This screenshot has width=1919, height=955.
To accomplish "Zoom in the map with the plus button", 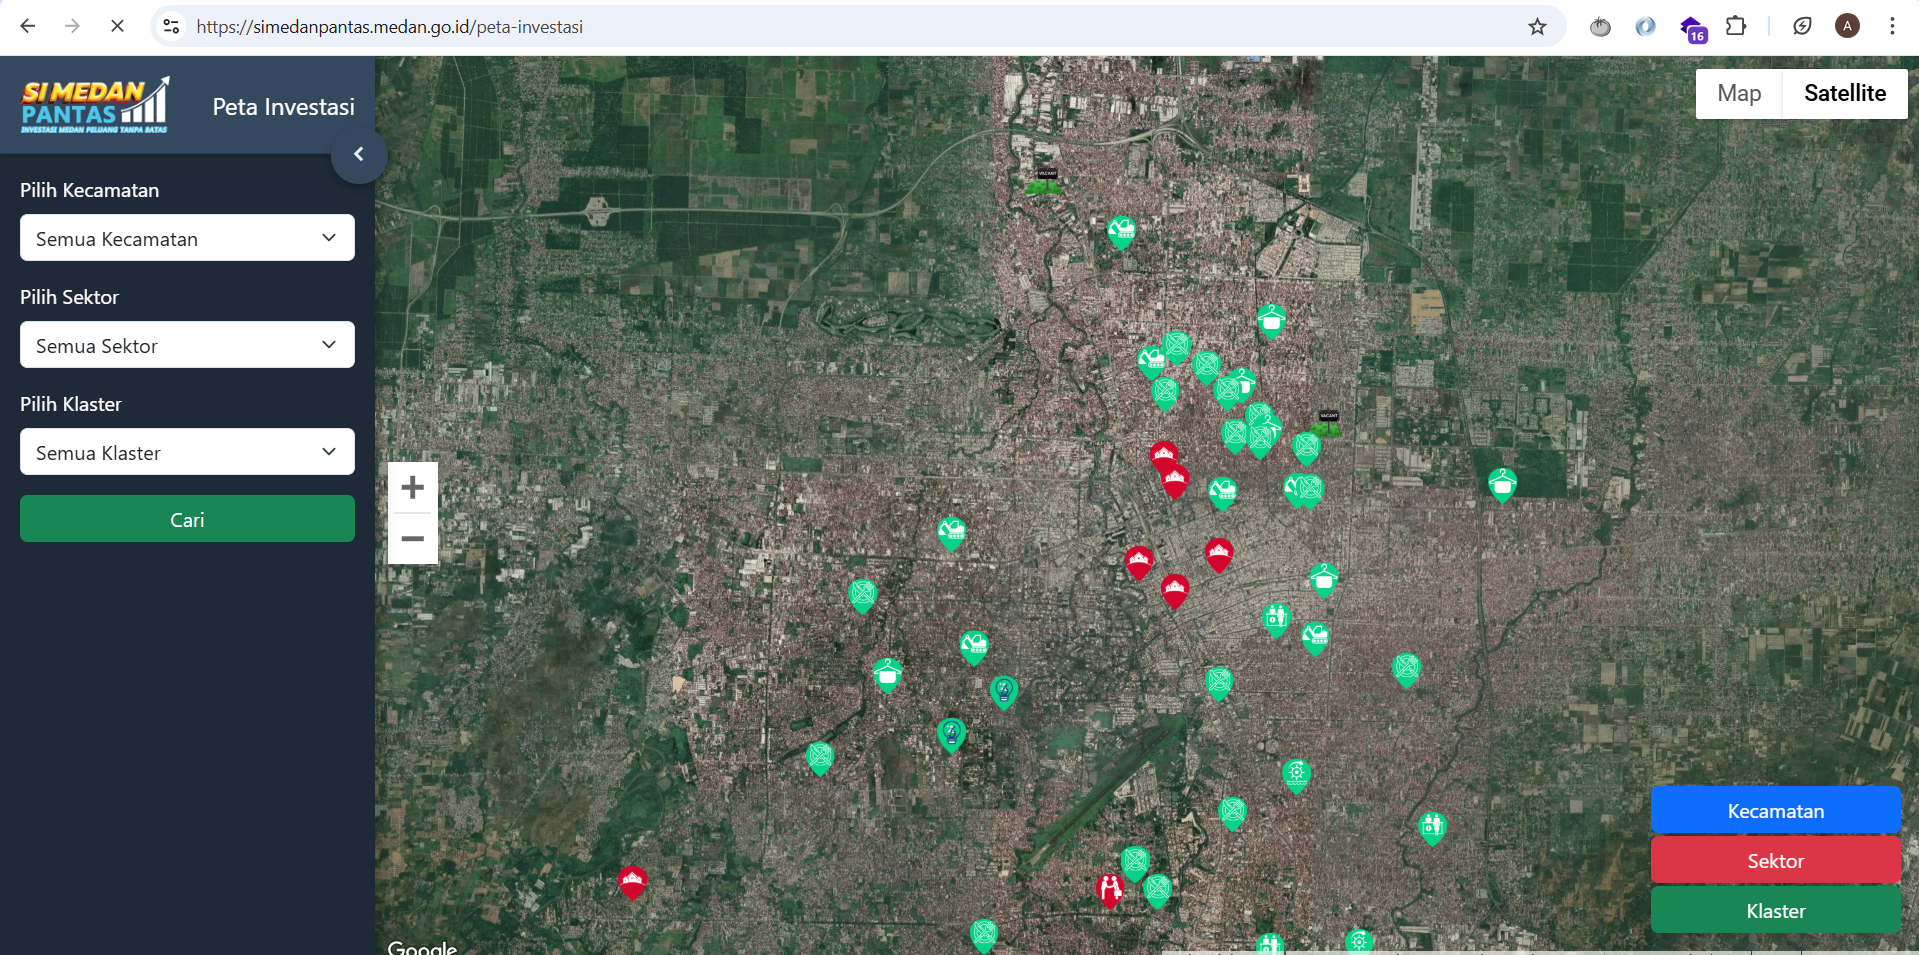I will tap(413, 488).
